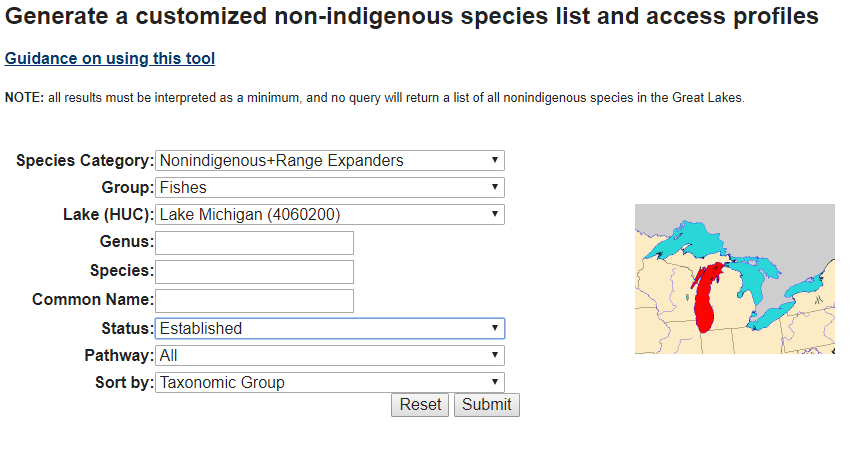Click red Lake Michigan on the map

(x=707, y=300)
